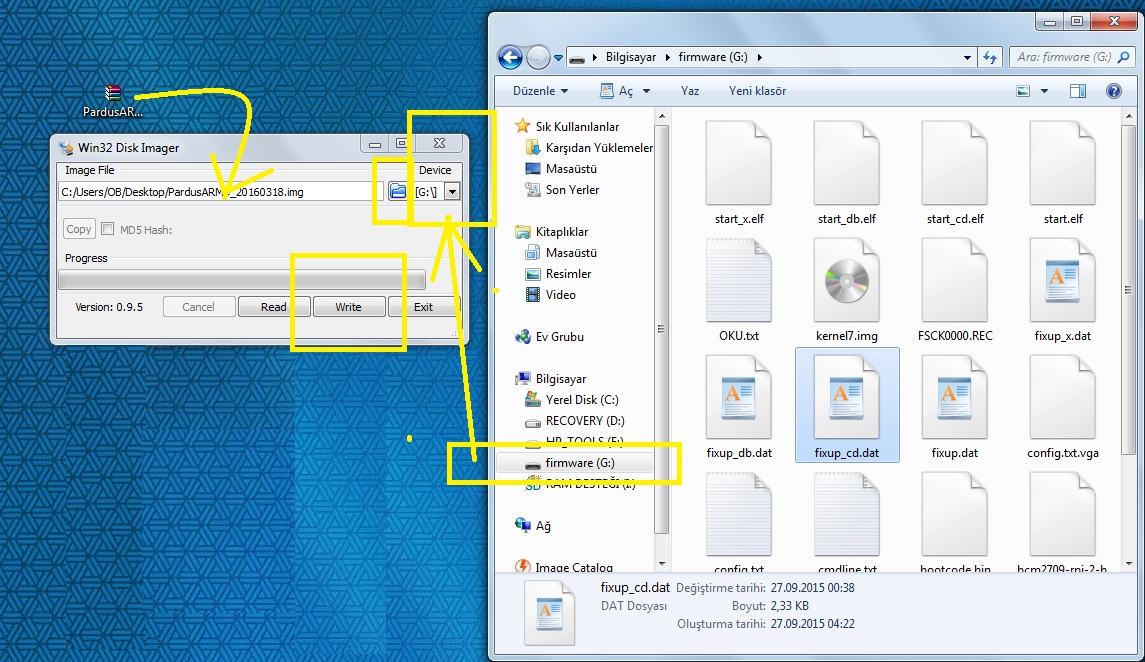The height and width of the screenshot is (662, 1145).
Task: Open RECOVERY (D:) drive
Action: 575,421
